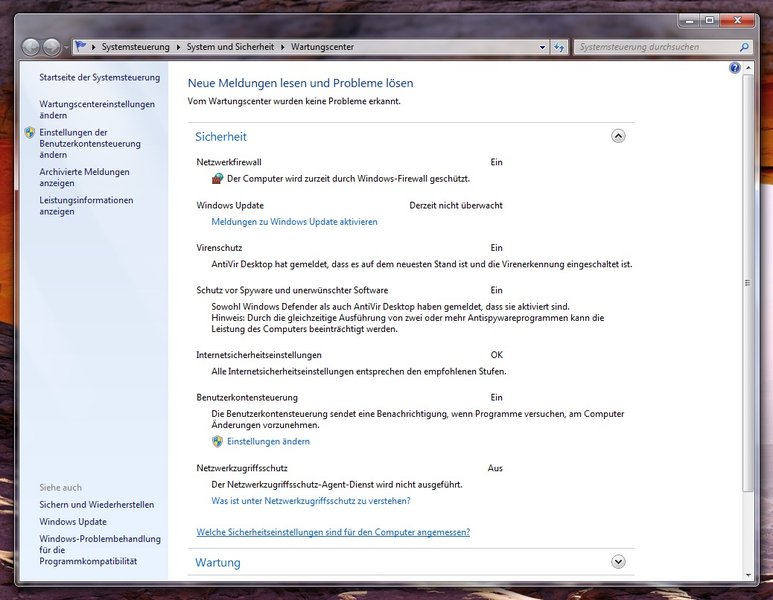Open Einstellungen der Benutzerkontensteuerung ändern
This screenshot has width=773, height=600.
90,143
